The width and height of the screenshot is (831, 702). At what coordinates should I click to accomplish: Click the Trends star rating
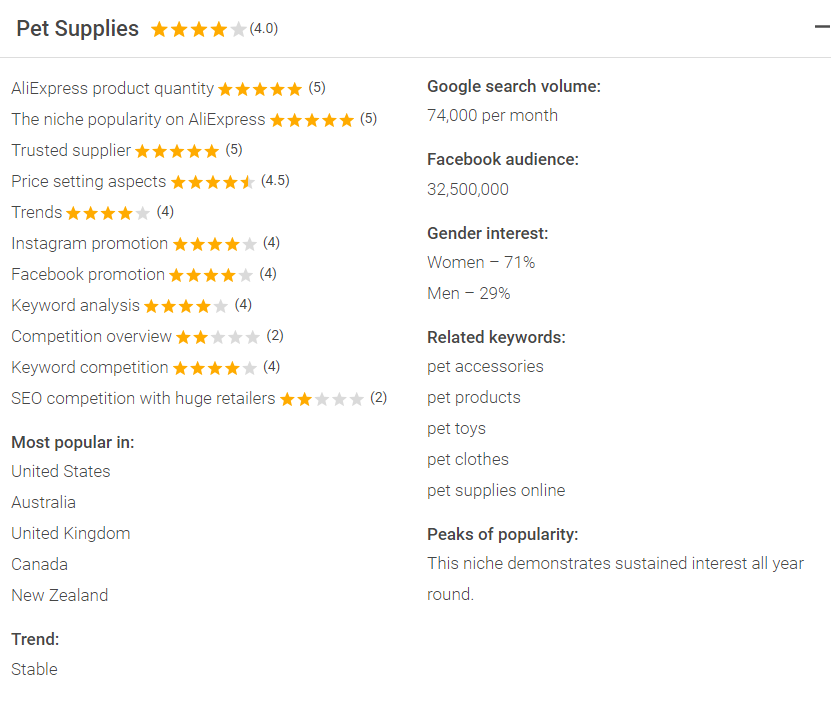108,213
